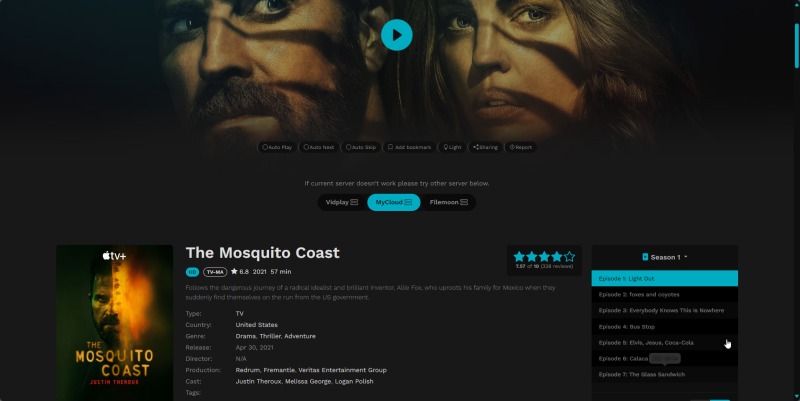
Task: Expand the Season 1 dropdown
Action: [664, 257]
